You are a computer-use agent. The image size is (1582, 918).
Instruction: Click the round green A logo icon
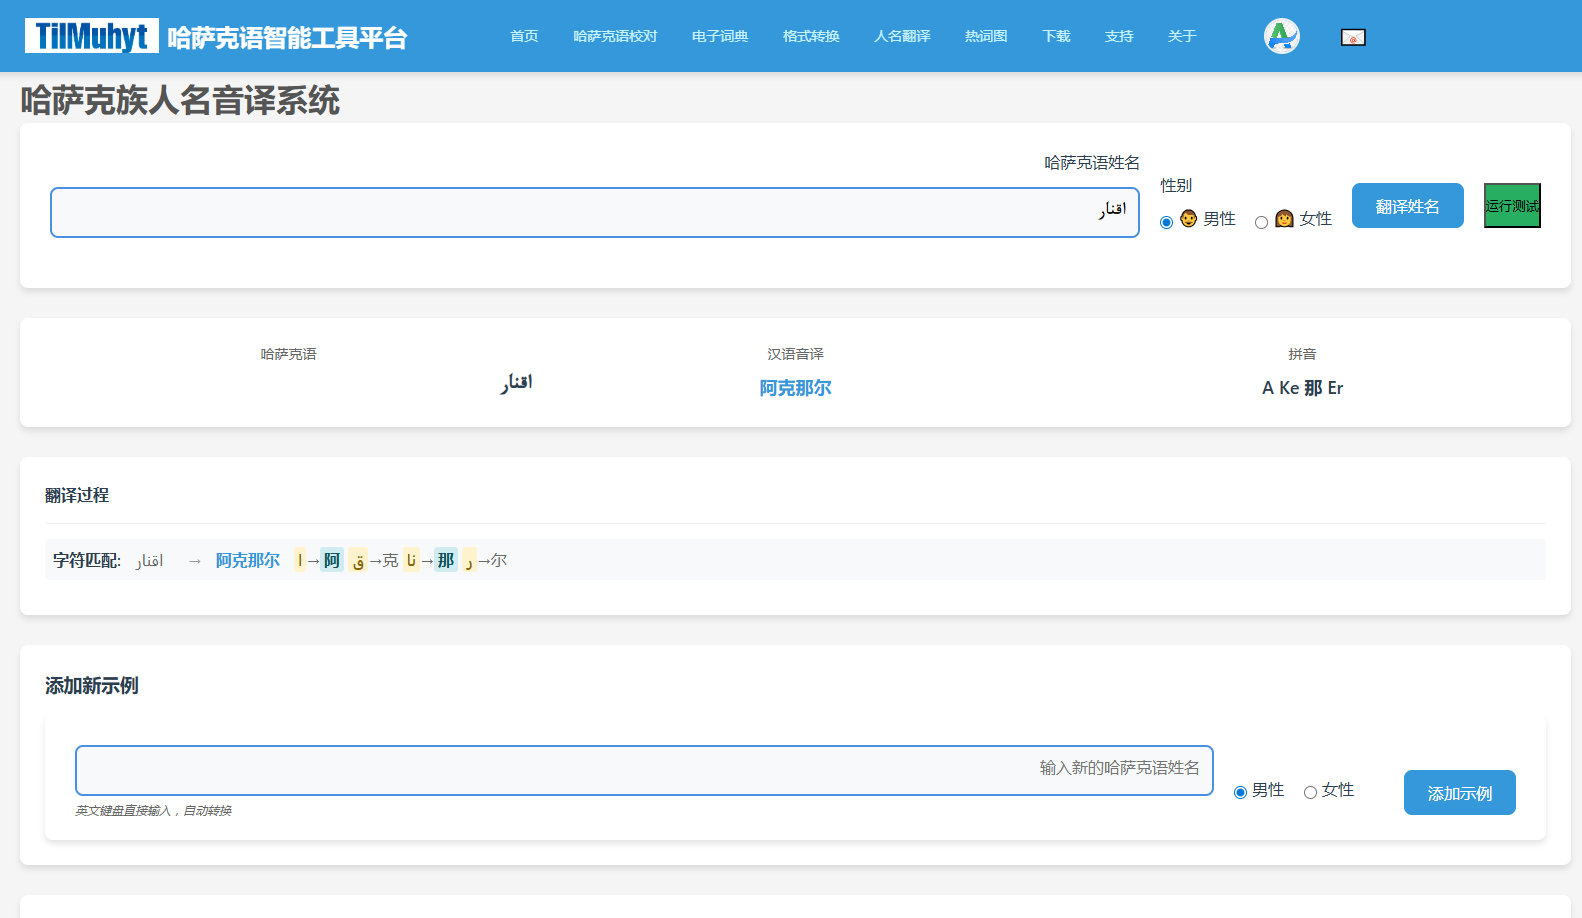tap(1281, 36)
